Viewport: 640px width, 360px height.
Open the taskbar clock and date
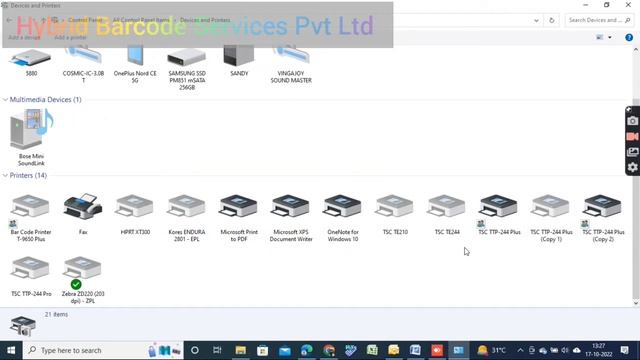599,350
